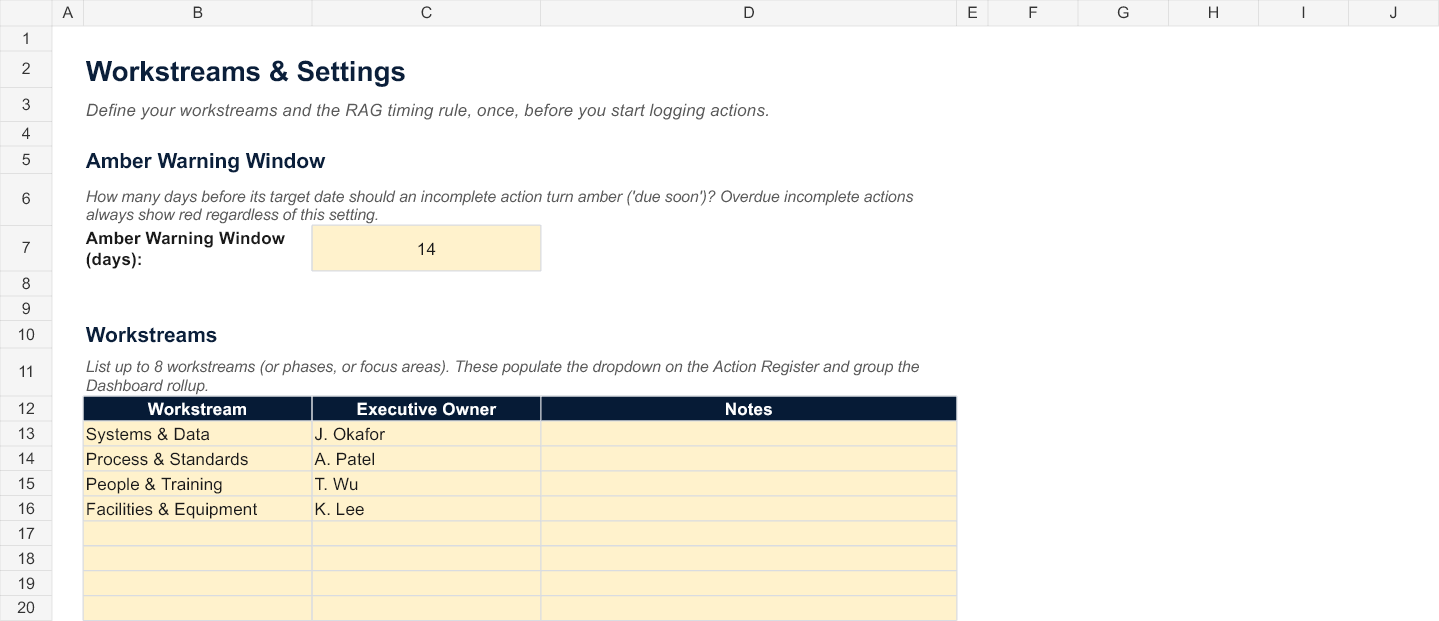
Task: Select the 'Facilities & Equipment' workstream cell
Action: tap(197, 509)
